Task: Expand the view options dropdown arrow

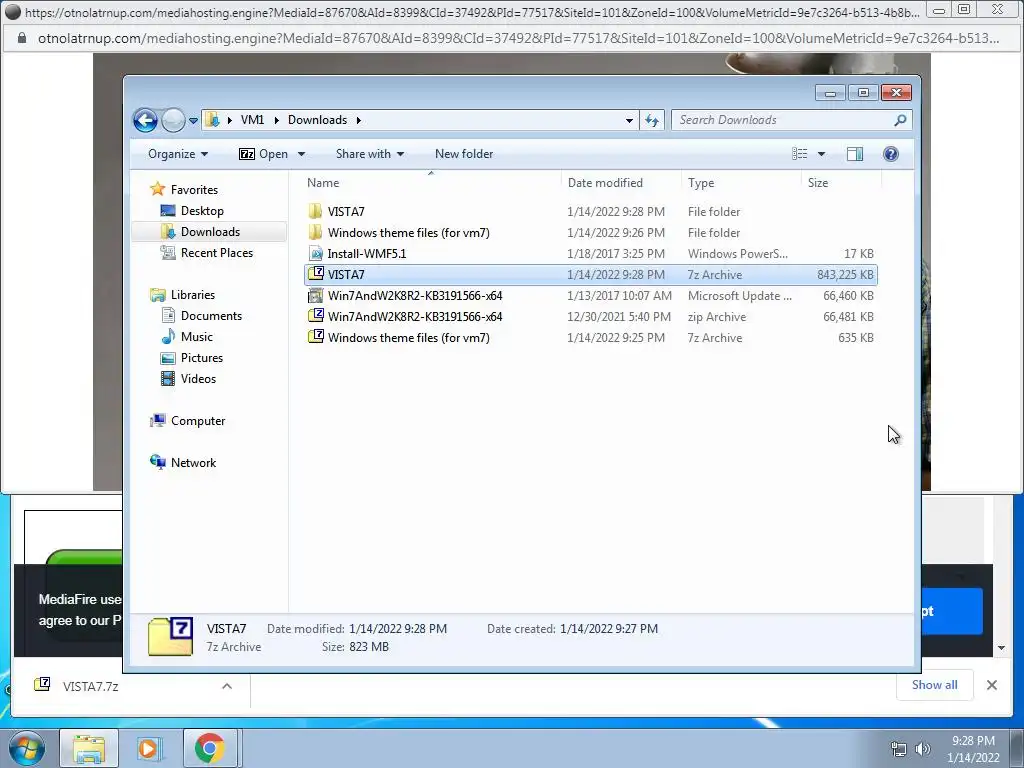Action: point(822,154)
